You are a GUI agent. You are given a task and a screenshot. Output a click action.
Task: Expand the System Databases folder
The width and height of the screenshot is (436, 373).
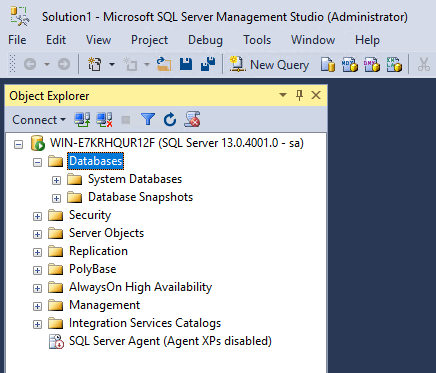(x=56, y=180)
